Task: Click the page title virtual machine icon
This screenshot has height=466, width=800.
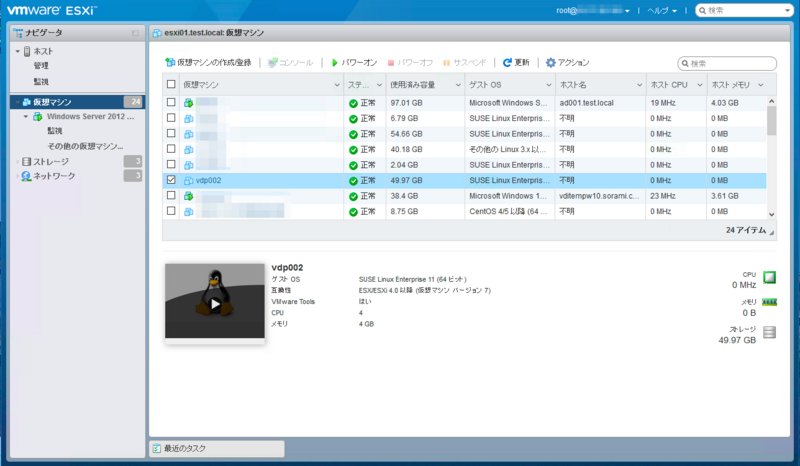Action: coord(157,33)
